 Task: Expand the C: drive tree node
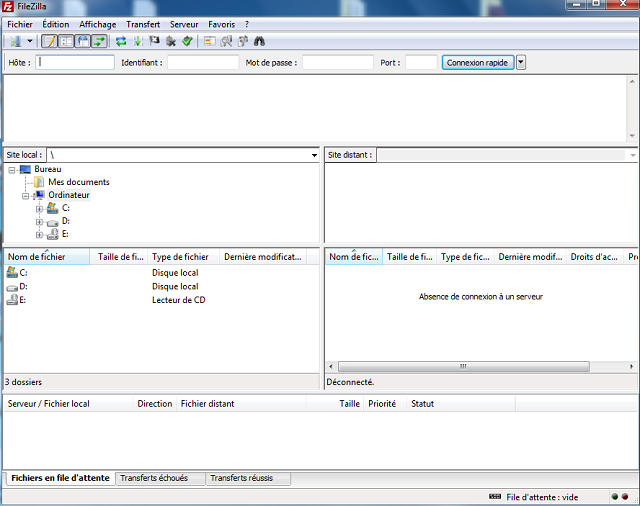click(x=39, y=208)
